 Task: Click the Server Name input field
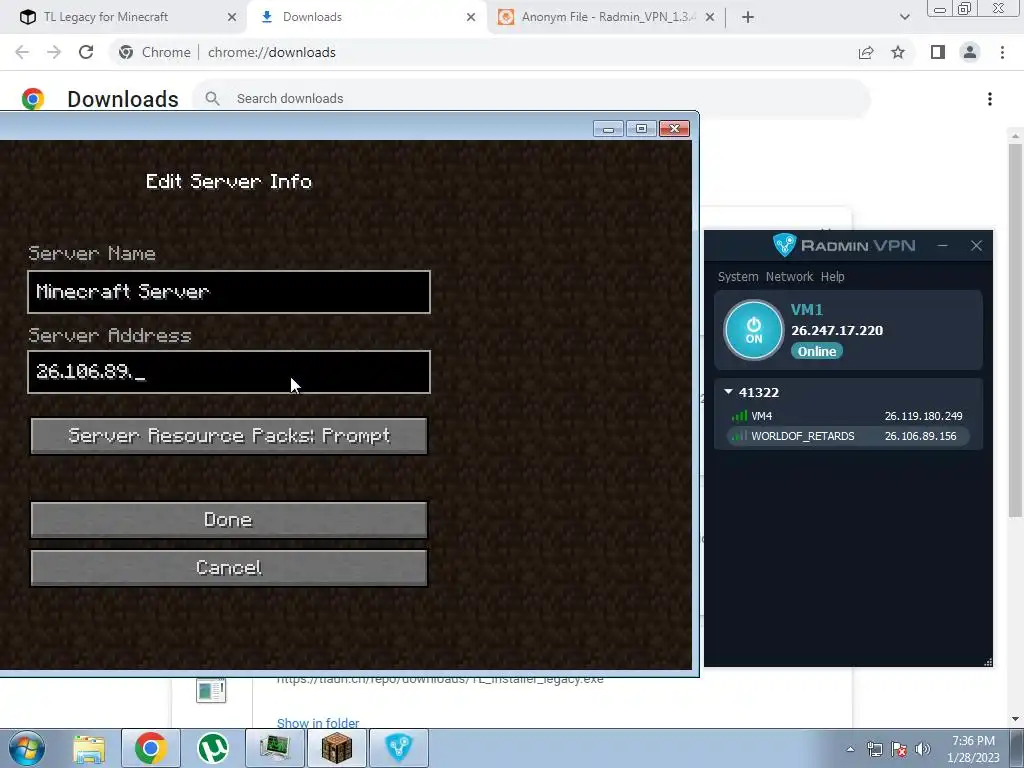tap(229, 292)
